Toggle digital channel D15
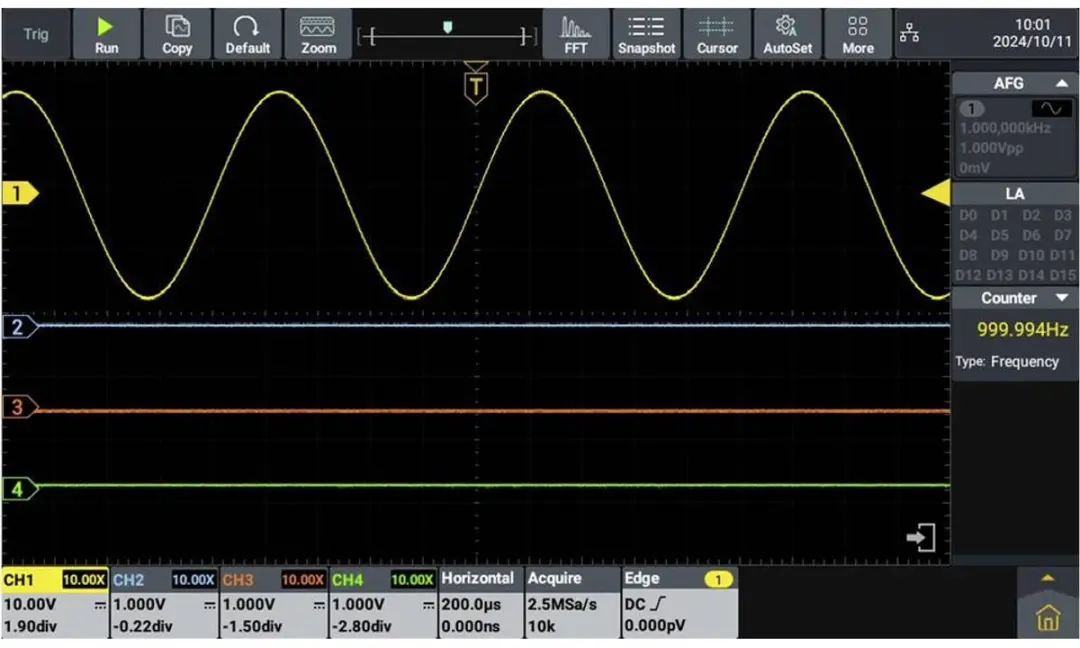This screenshot has width=1080, height=648. [x=1063, y=275]
